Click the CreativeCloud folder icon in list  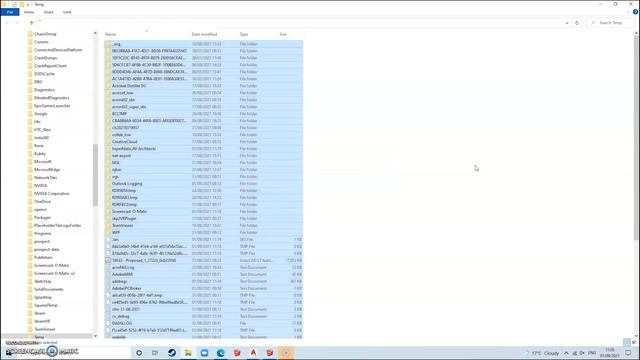click(108, 142)
